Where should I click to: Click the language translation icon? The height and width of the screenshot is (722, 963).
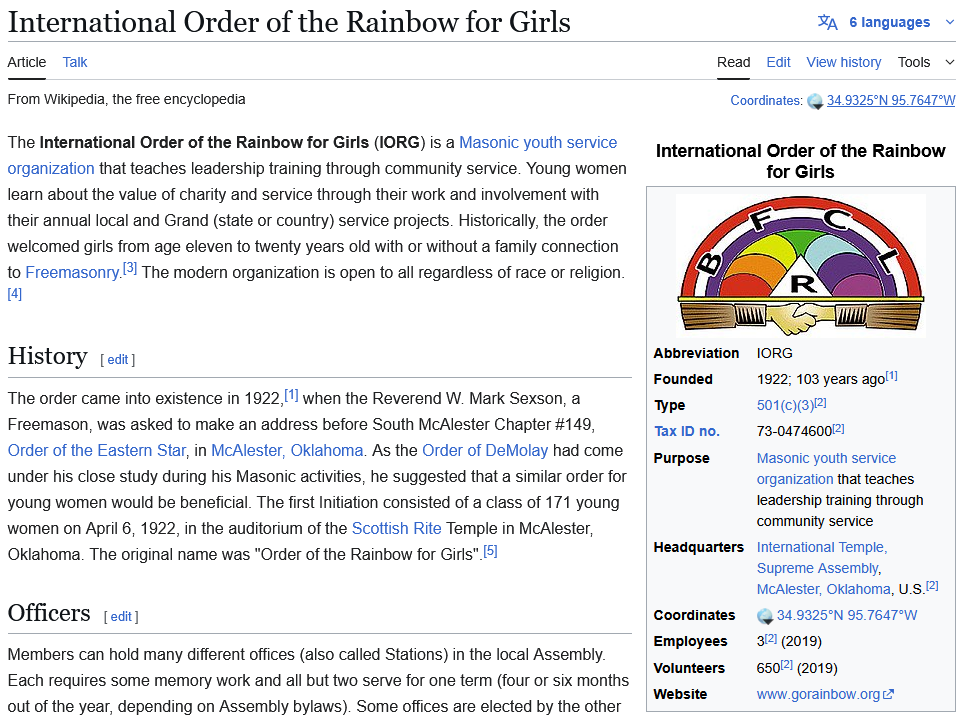coord(827,23)
